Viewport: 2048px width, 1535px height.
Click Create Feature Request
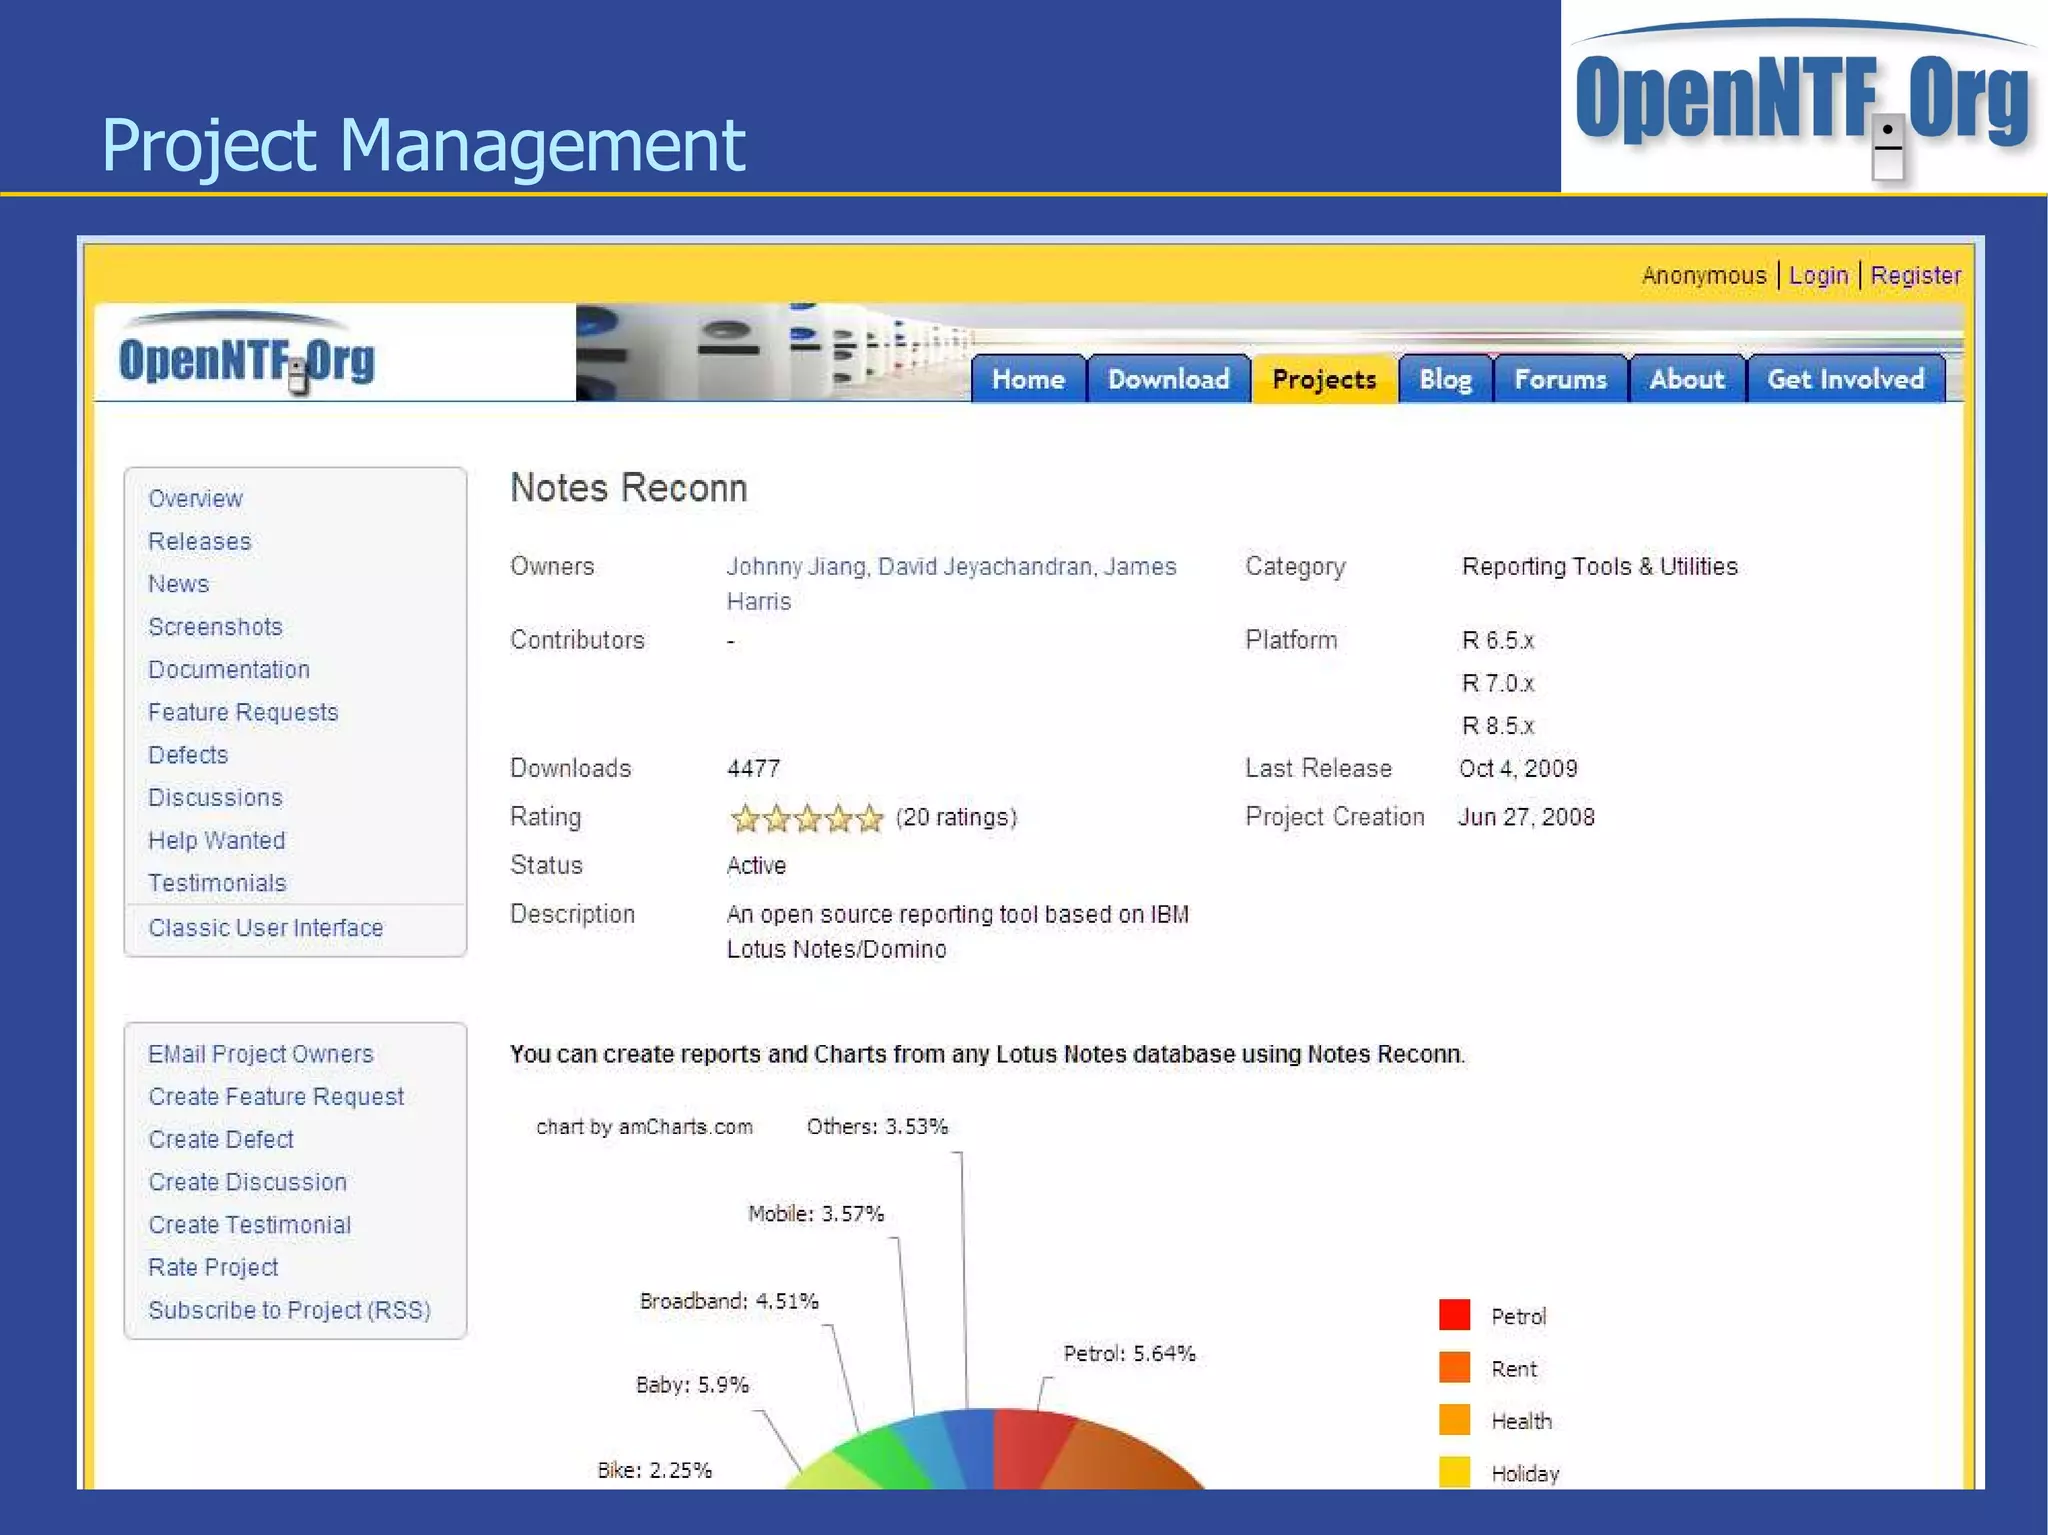click(x=276, y=1097)
